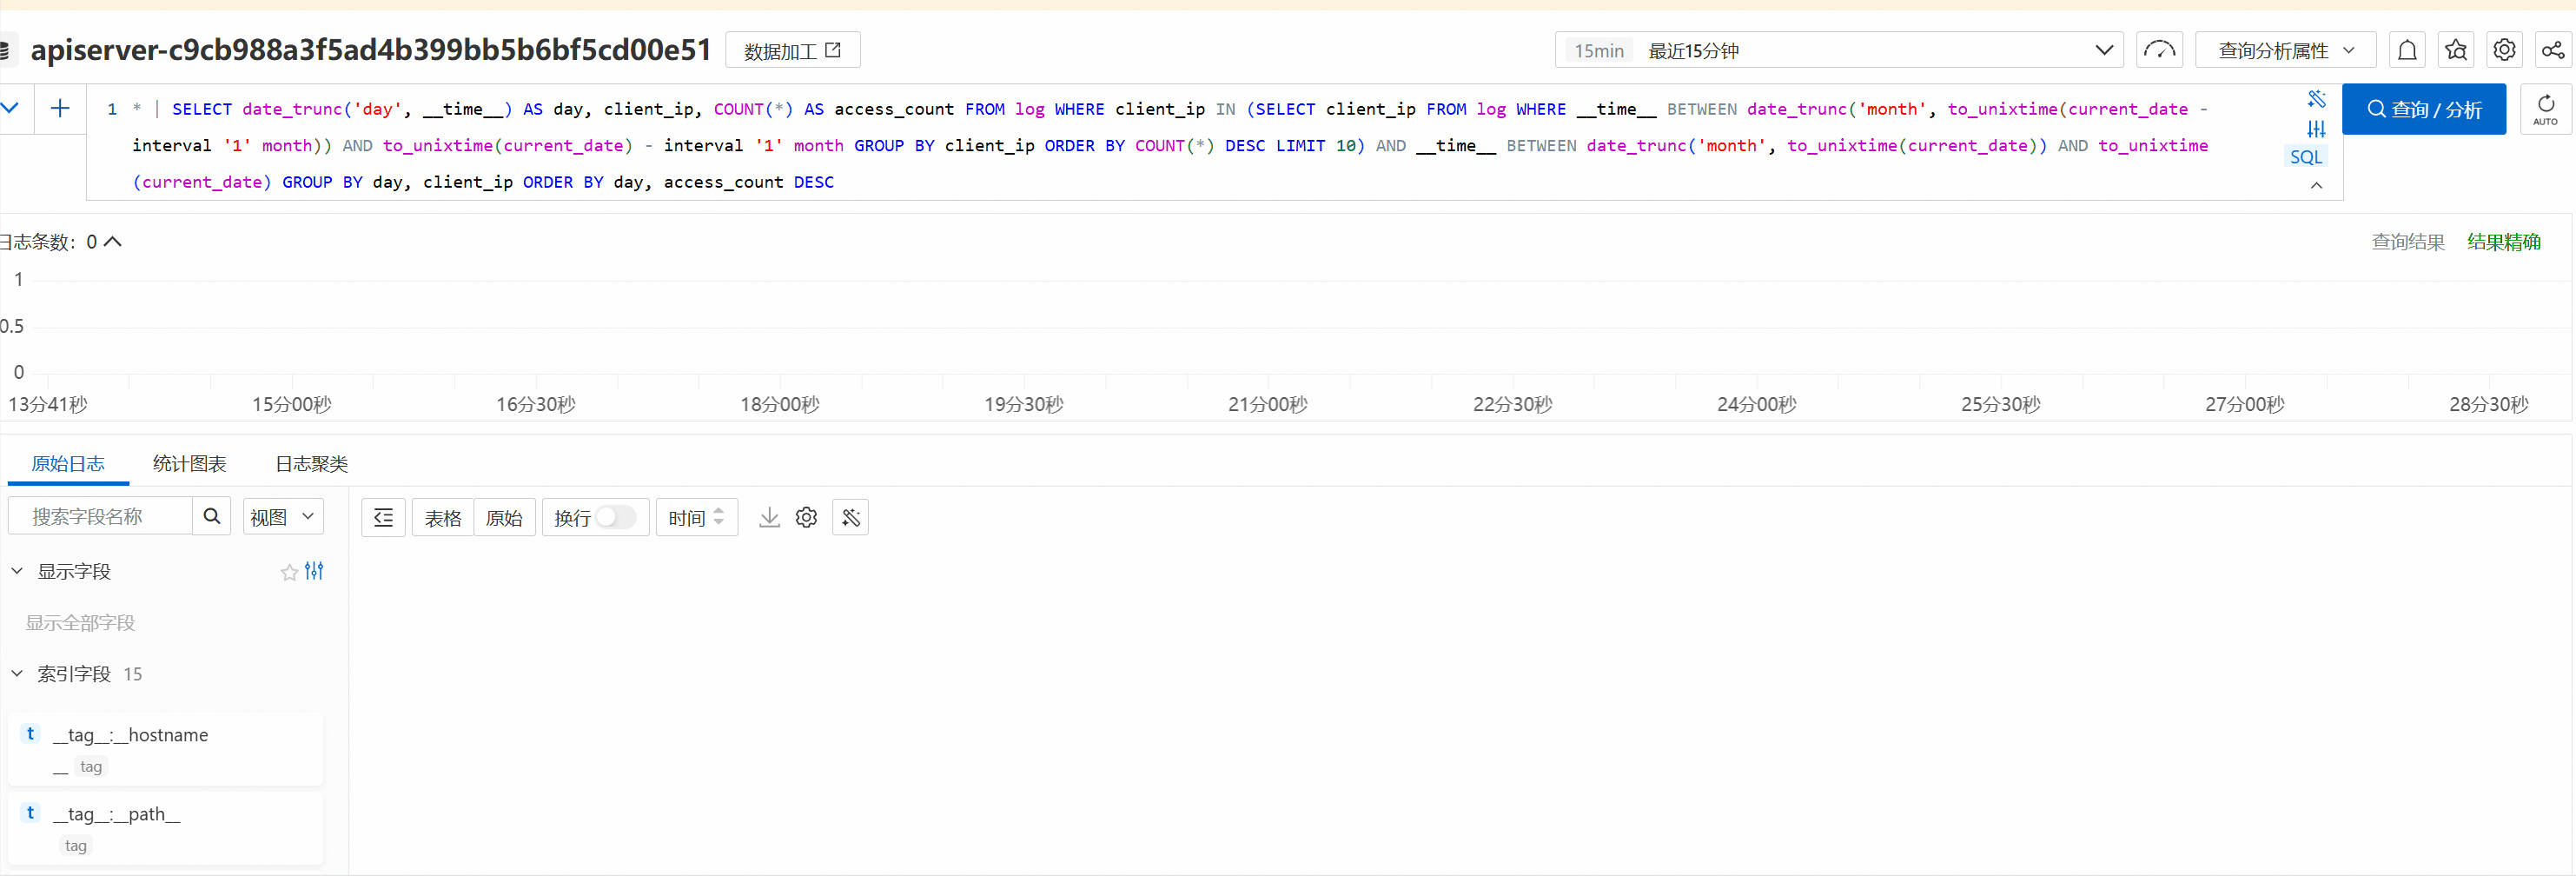The height and width of the screenshot is (876, 2576).
Task: Open the 查询分析属性 dropdown
Action: [x=2286, y=50]
